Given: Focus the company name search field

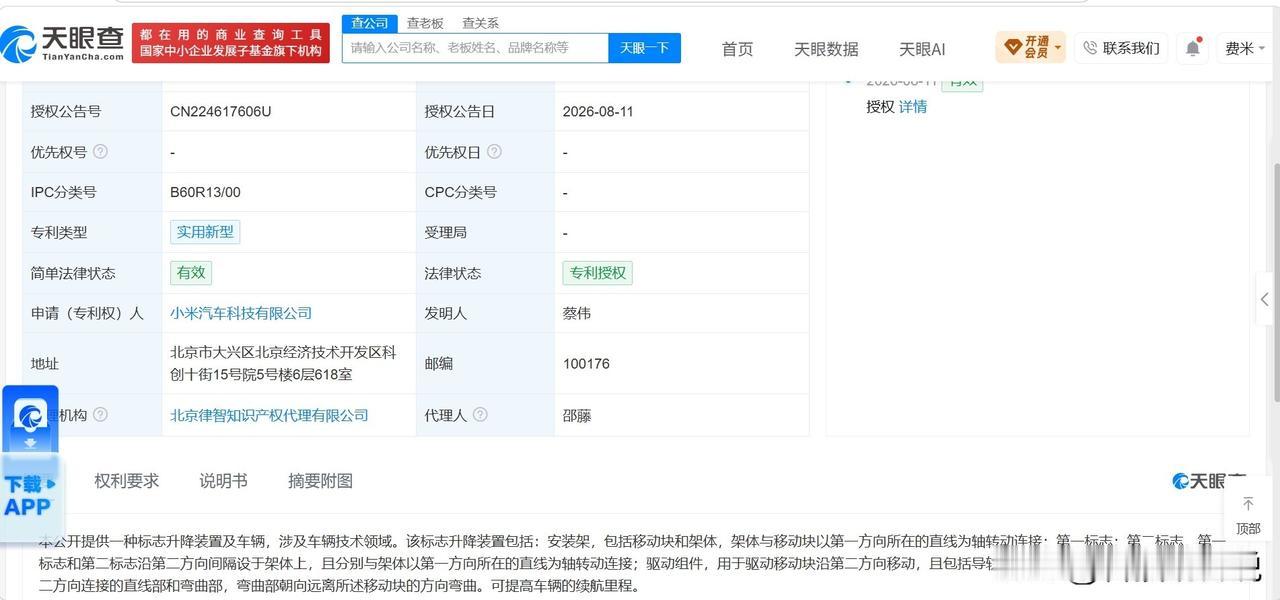Looking at the screenshot, I should point(475,48).
